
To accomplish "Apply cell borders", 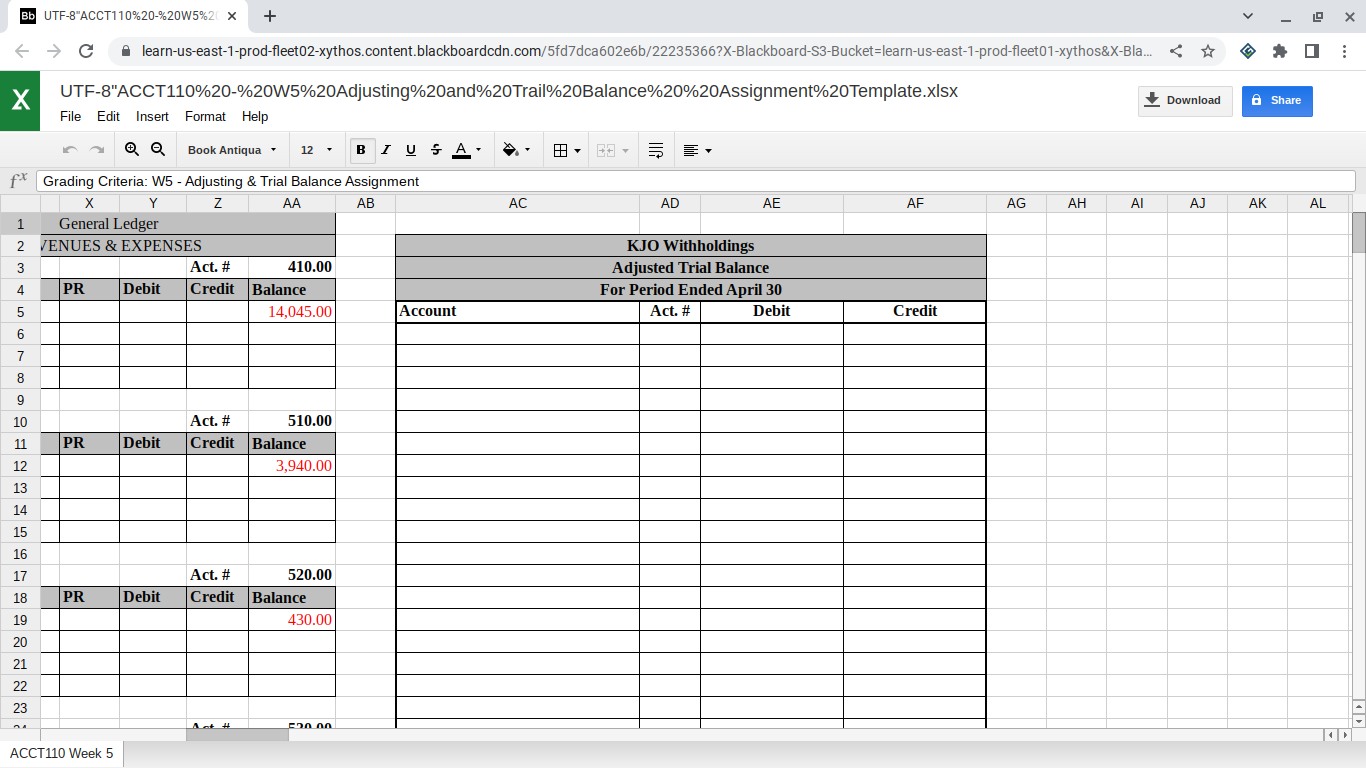I will pyautogui.click(x=561, y=150).
